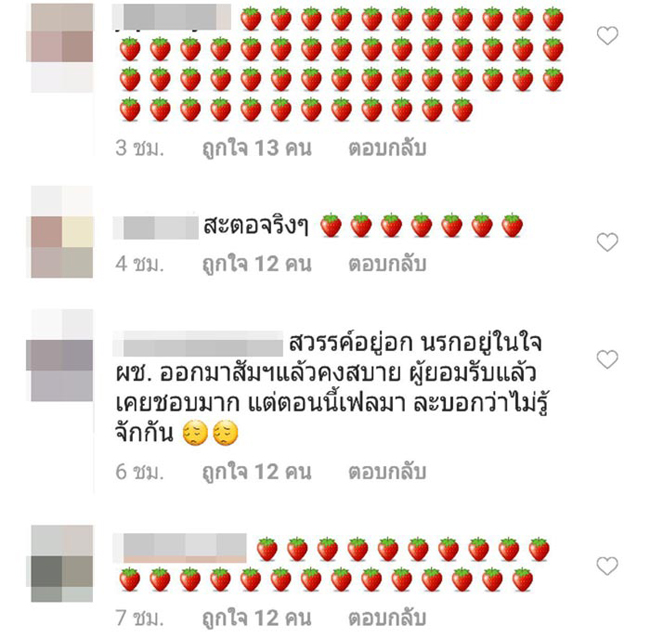650x638 pixels.
Task: Open blurred username before สะตอจริงๆ
Action: click(x=156, y=228)
